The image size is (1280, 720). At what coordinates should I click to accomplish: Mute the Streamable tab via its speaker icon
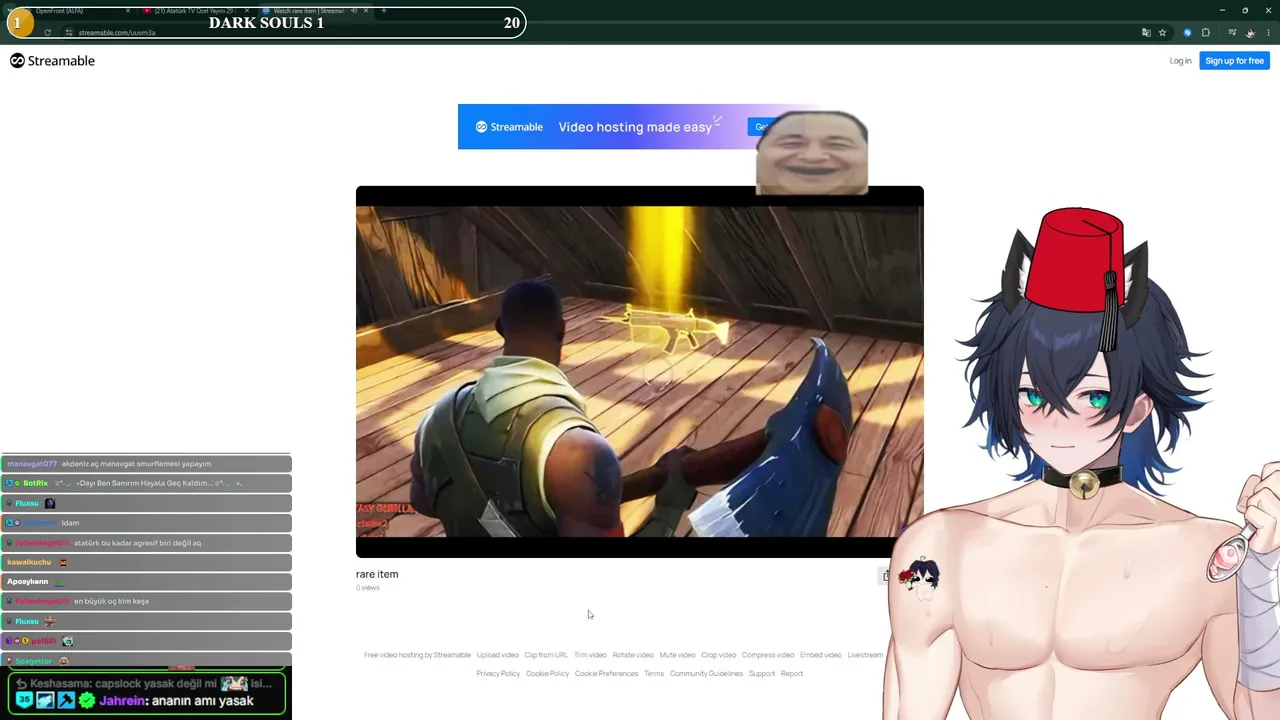(x=353, y=11)
